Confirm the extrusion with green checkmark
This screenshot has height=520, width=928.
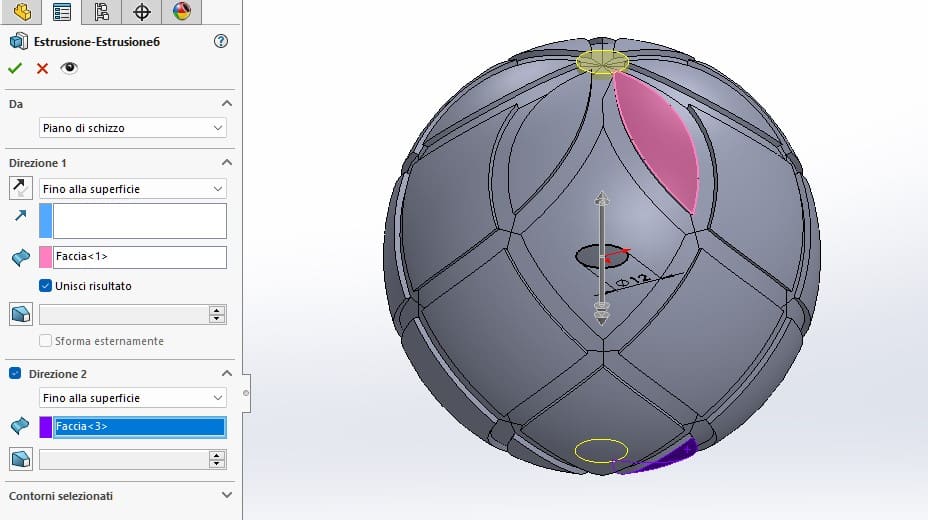[x=15, y=68]
